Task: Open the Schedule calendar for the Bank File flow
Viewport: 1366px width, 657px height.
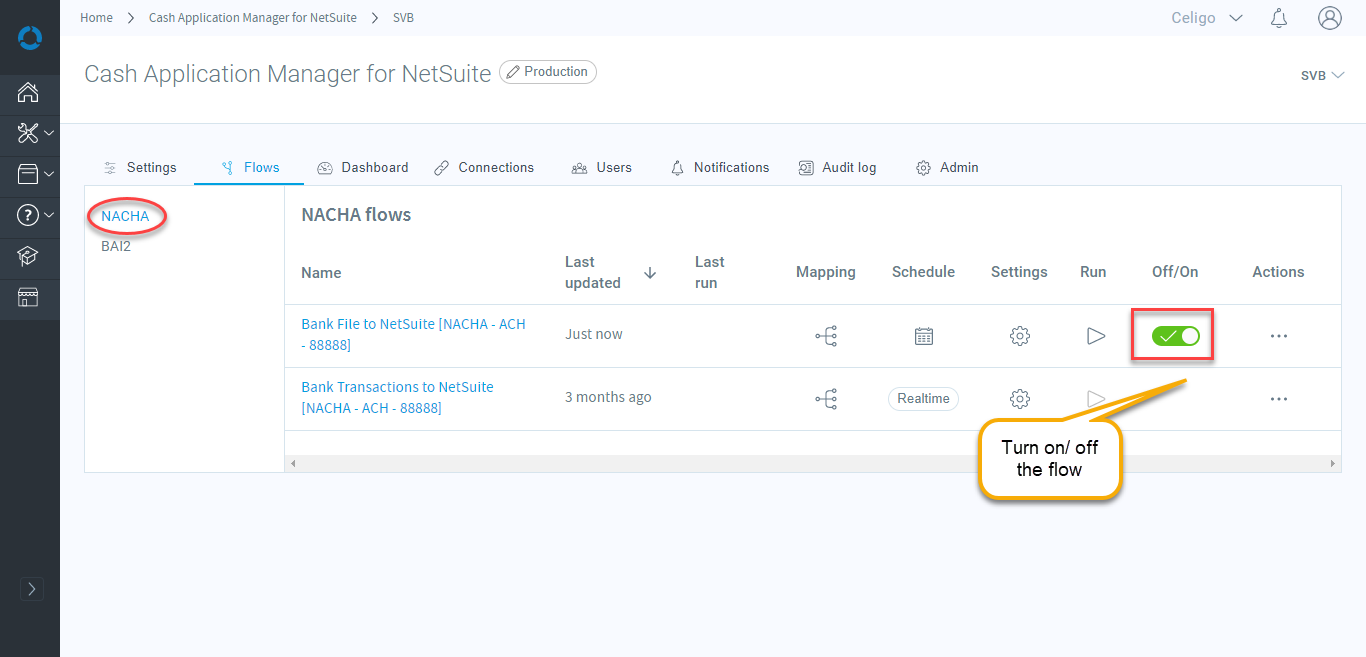Action: pyautogui.click(x=923, y=336)
